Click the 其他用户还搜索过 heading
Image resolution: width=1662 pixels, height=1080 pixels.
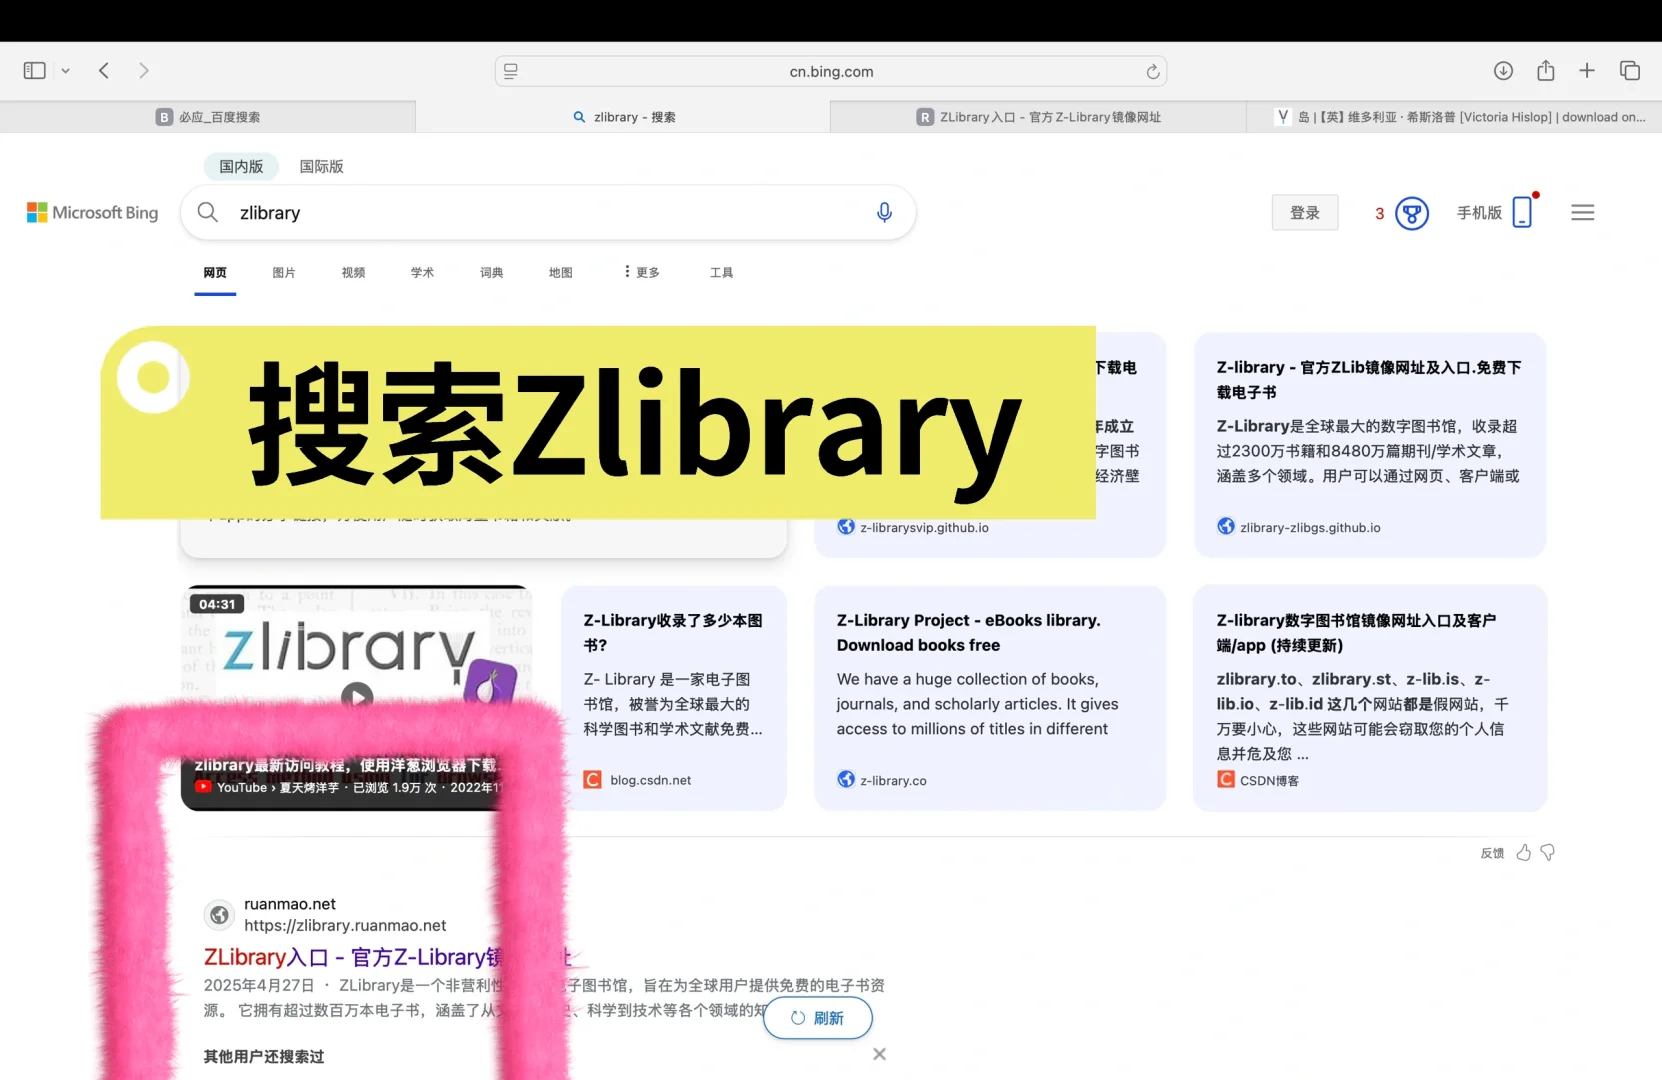coord(264,1057)
